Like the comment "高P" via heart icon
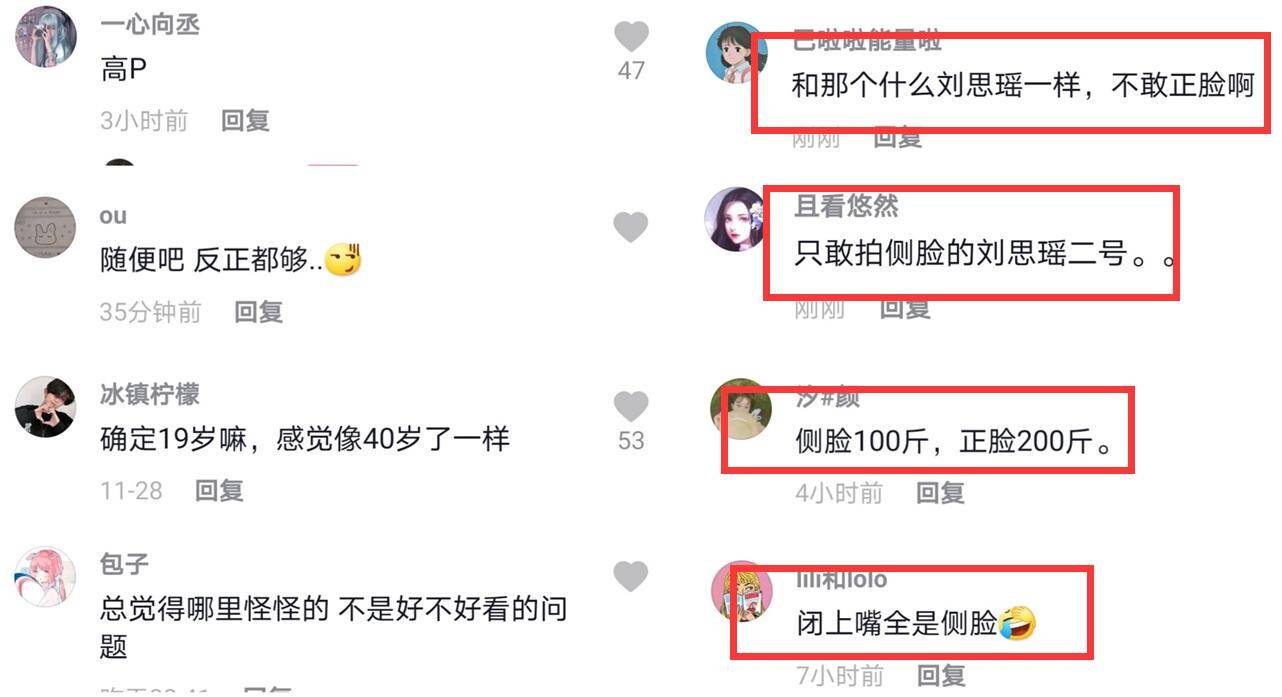 [x=631, y=37]
